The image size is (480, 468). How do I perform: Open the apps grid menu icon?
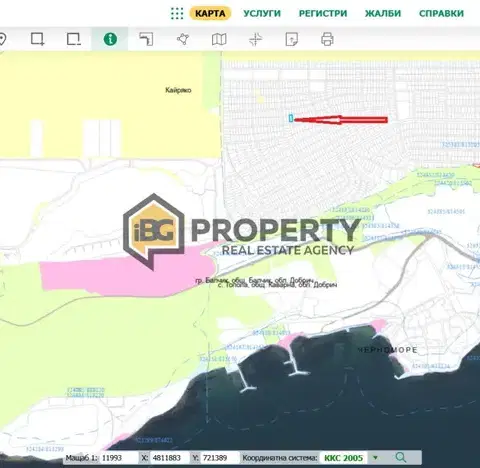point(177,13)
